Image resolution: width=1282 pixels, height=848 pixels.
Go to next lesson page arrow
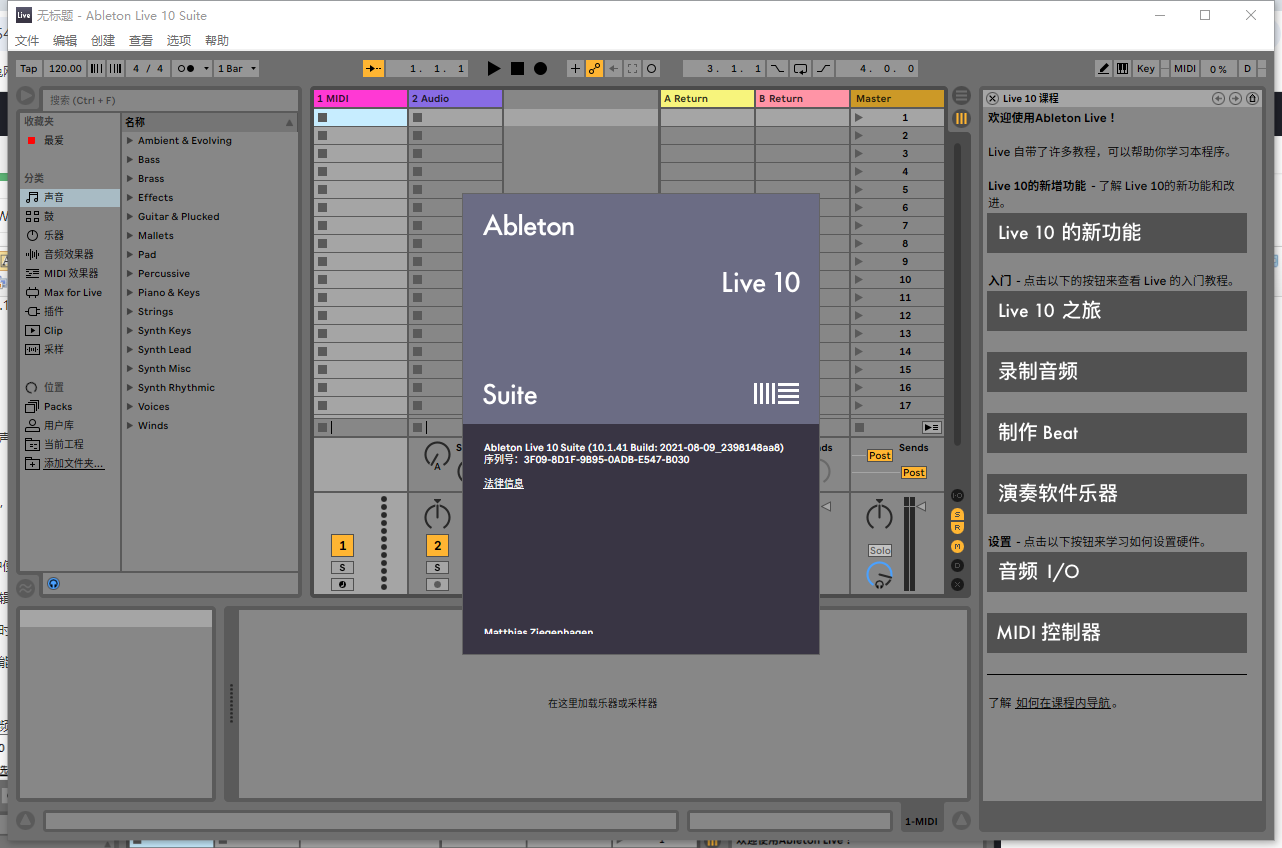point(1235,98)
